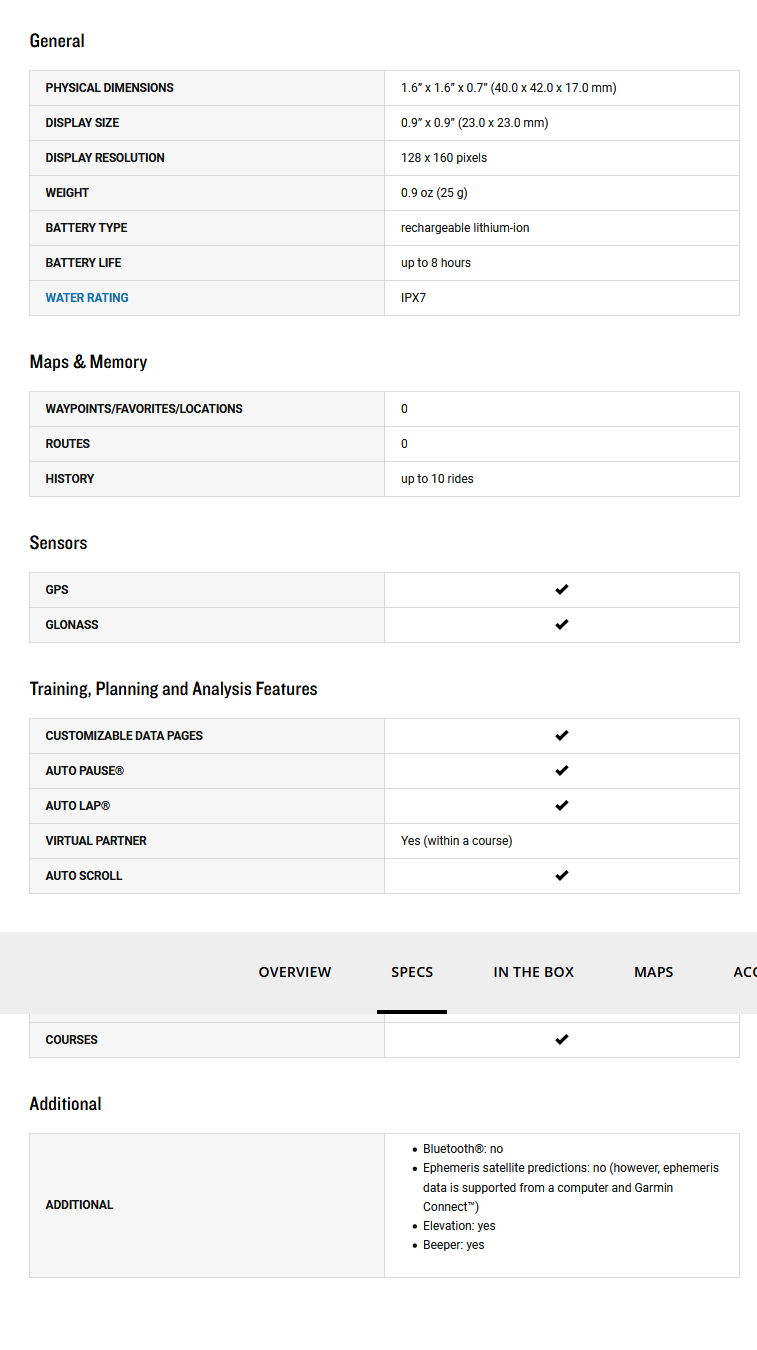Switch to the Overview tab
The height and width of the screenshot is (1350, 757).
295,972
